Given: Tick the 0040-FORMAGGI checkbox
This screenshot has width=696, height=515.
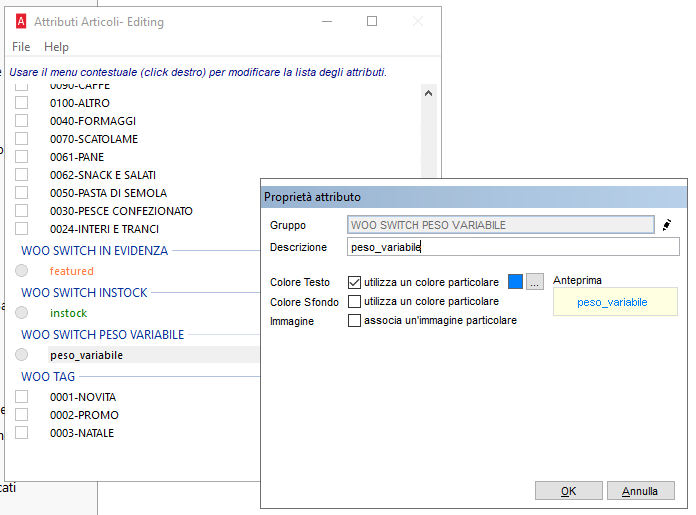Looking at the screenshot, I should click(21, 121).
